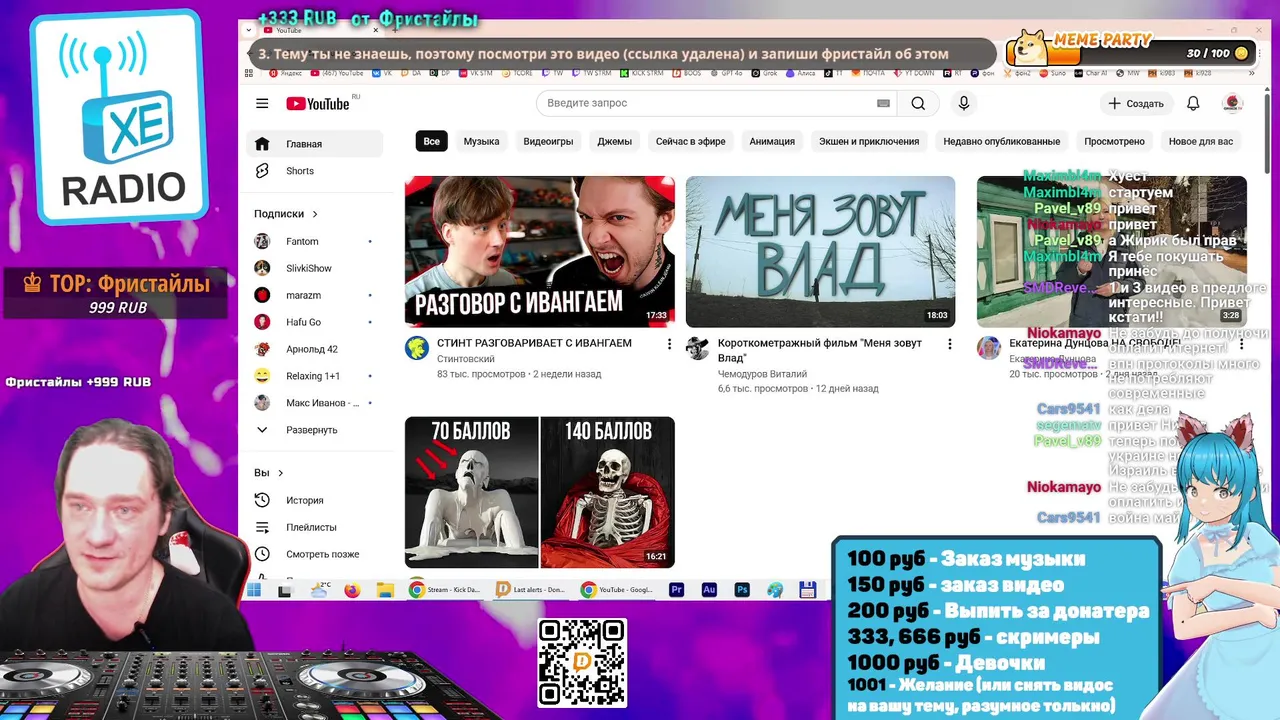
Task: Open Windows Start menu
Action: point(254,590)
